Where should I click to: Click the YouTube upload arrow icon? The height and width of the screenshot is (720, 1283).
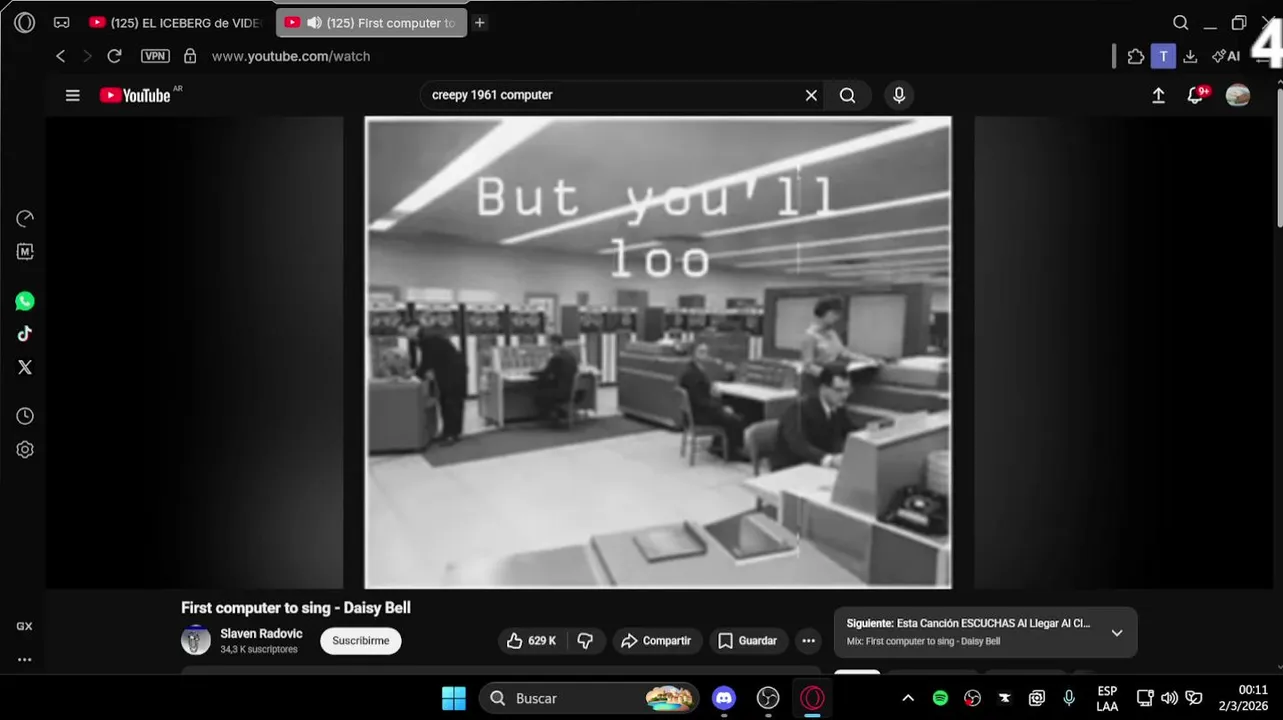pyautogui.click(x=1158, y=95)
